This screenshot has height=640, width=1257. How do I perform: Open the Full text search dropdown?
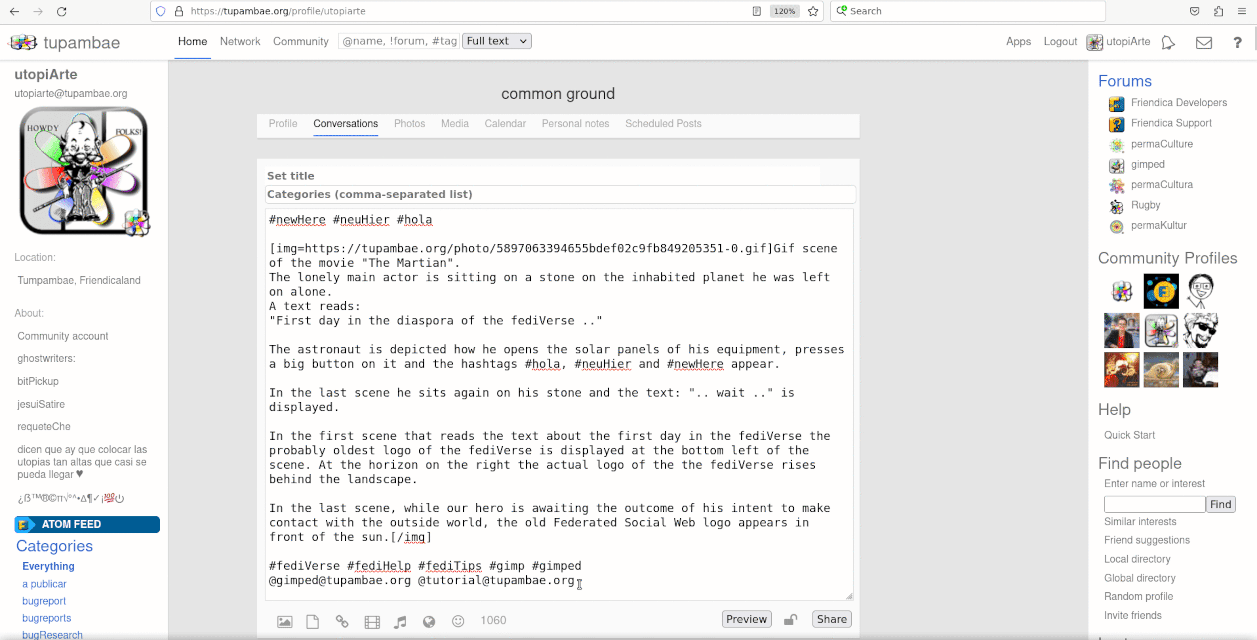[497, 41]
